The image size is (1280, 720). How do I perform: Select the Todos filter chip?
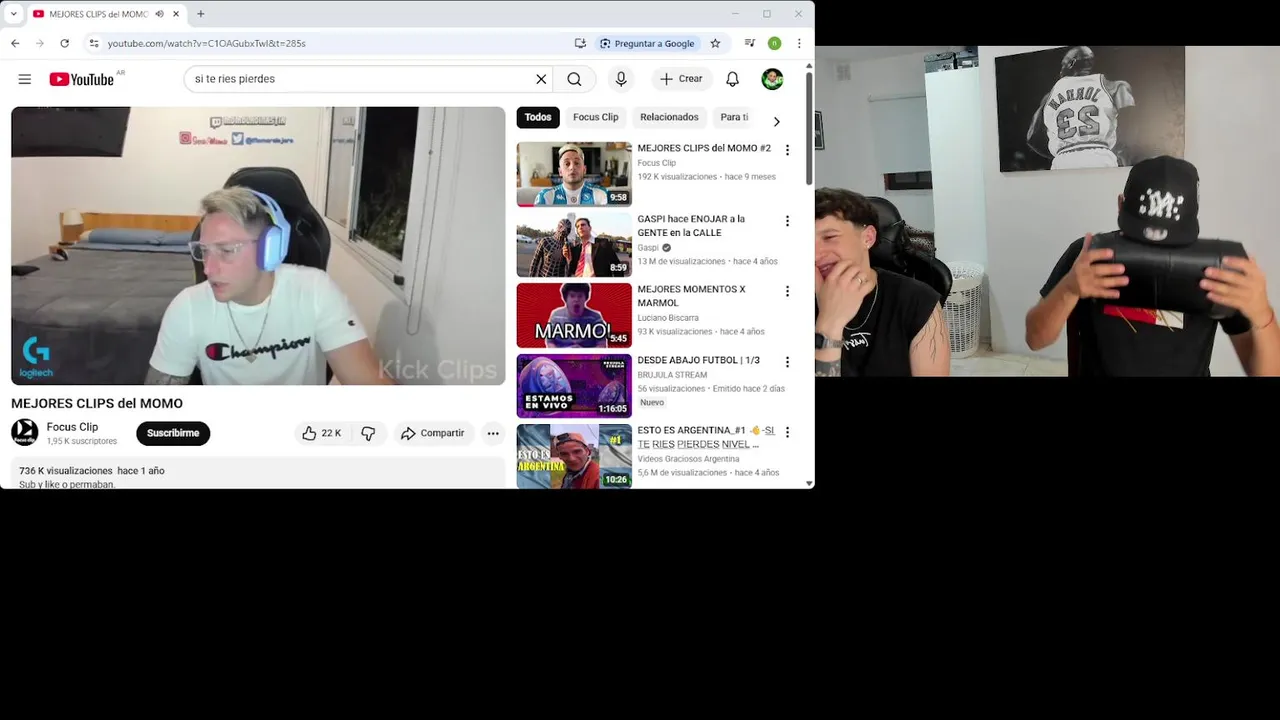tap(538, 117)
